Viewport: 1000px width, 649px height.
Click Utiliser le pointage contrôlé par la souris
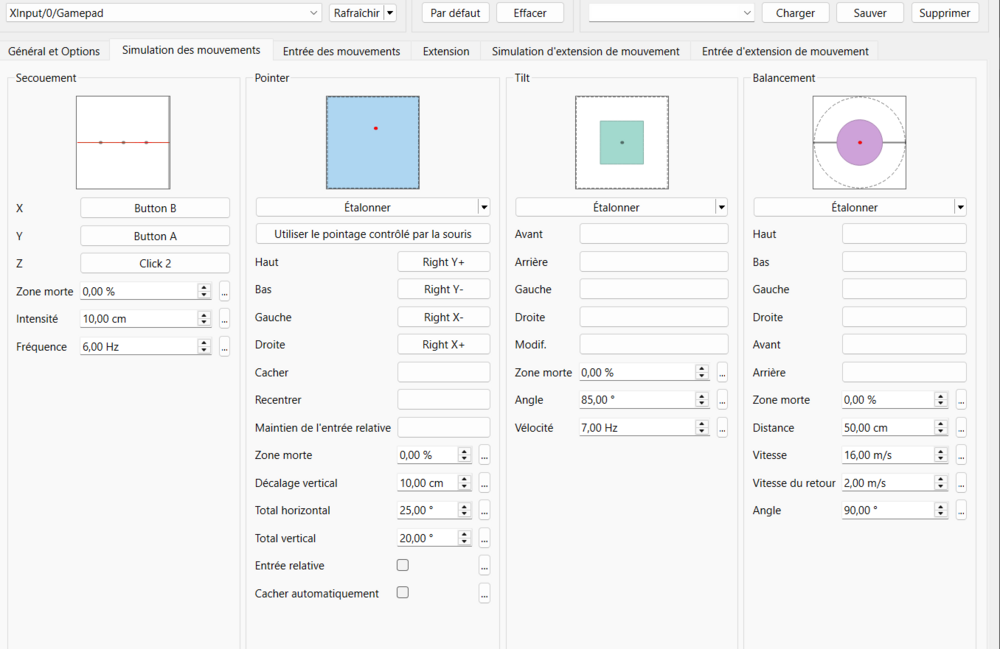(x=373, y=234)
